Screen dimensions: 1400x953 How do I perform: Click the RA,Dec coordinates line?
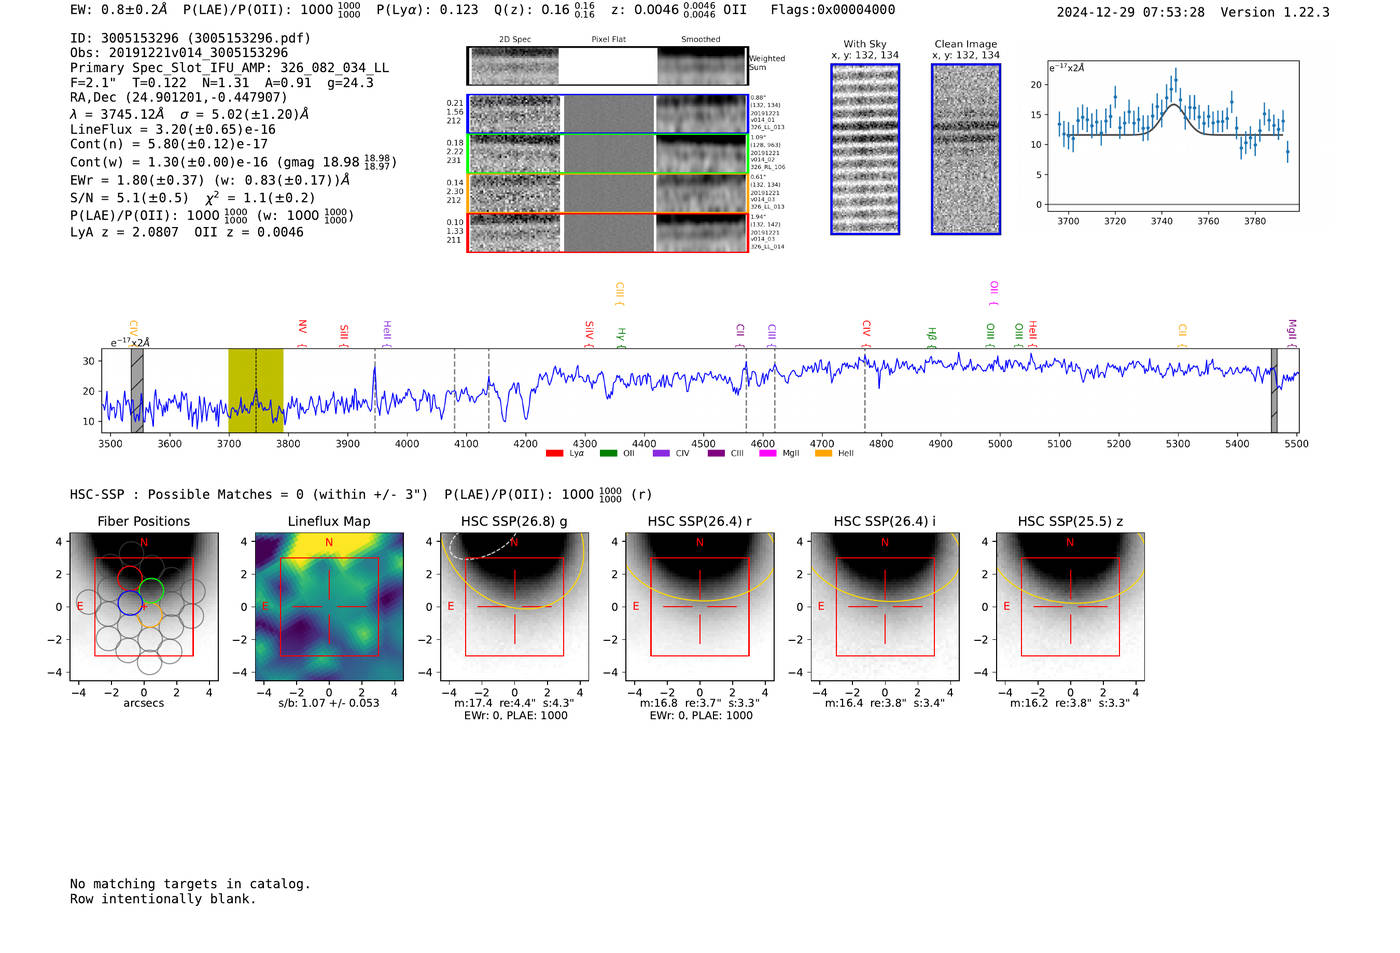tap(179, 97)
